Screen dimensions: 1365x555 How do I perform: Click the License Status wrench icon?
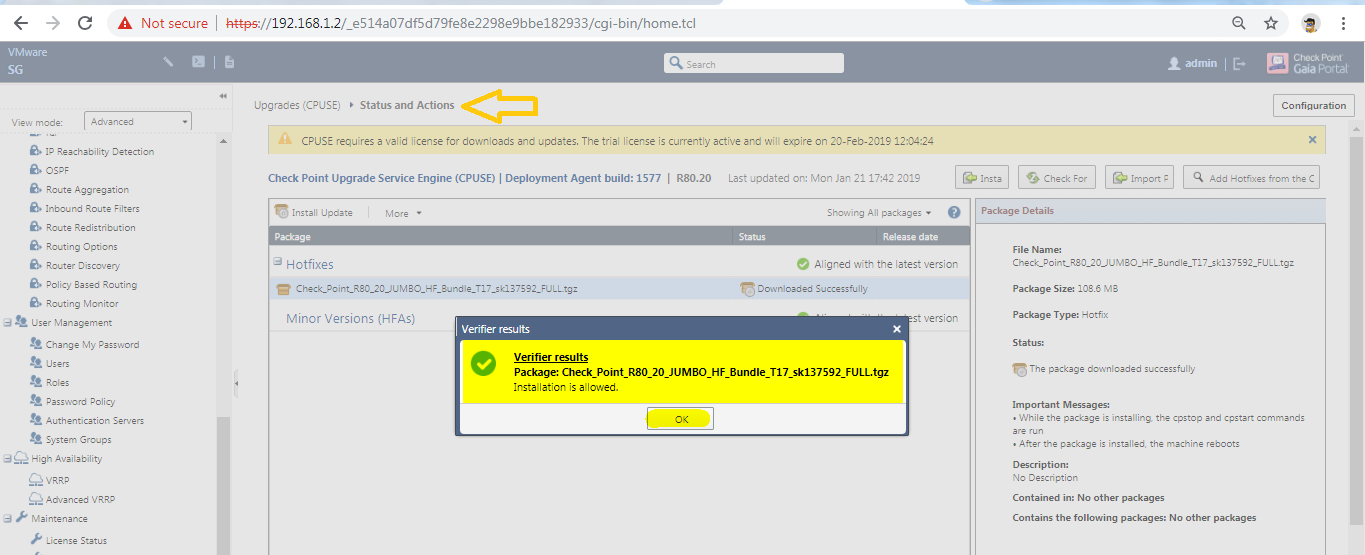click(36, 540)
